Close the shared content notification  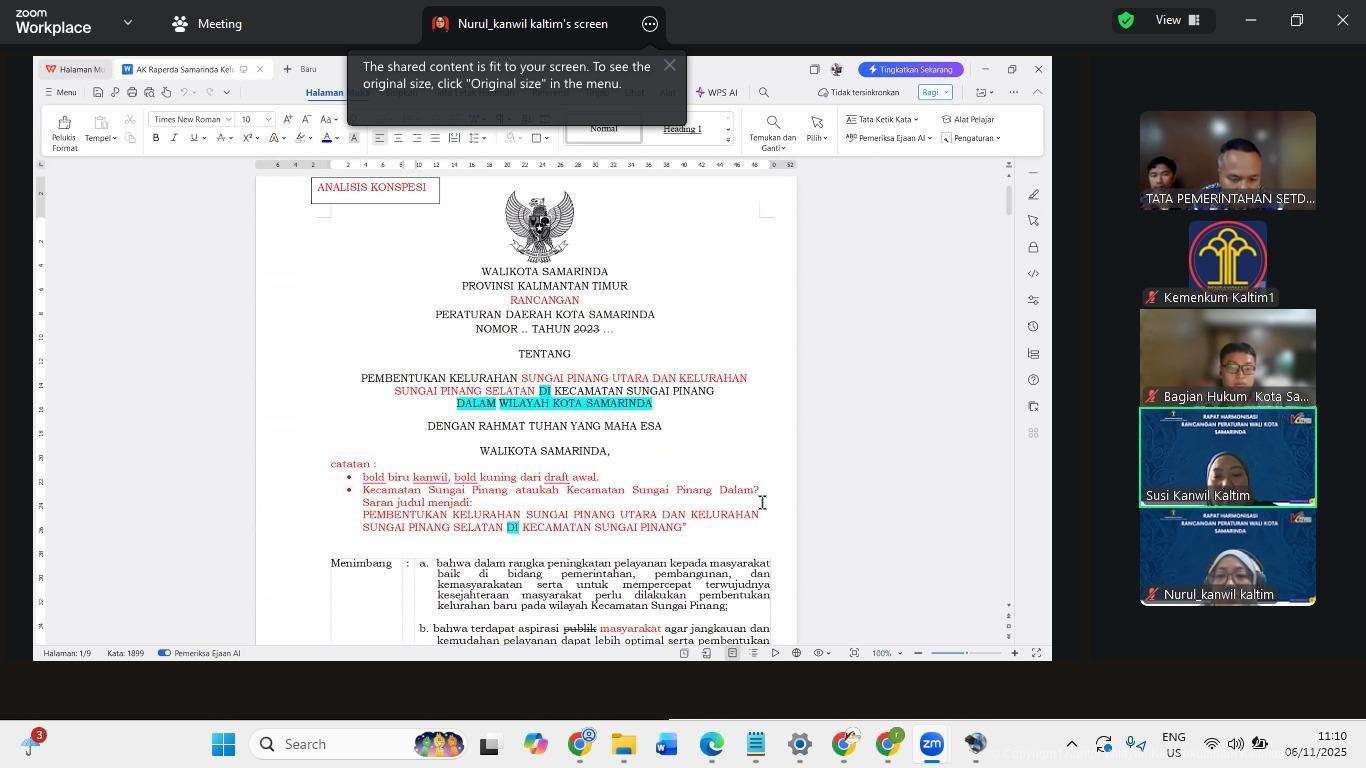point(669,65)
